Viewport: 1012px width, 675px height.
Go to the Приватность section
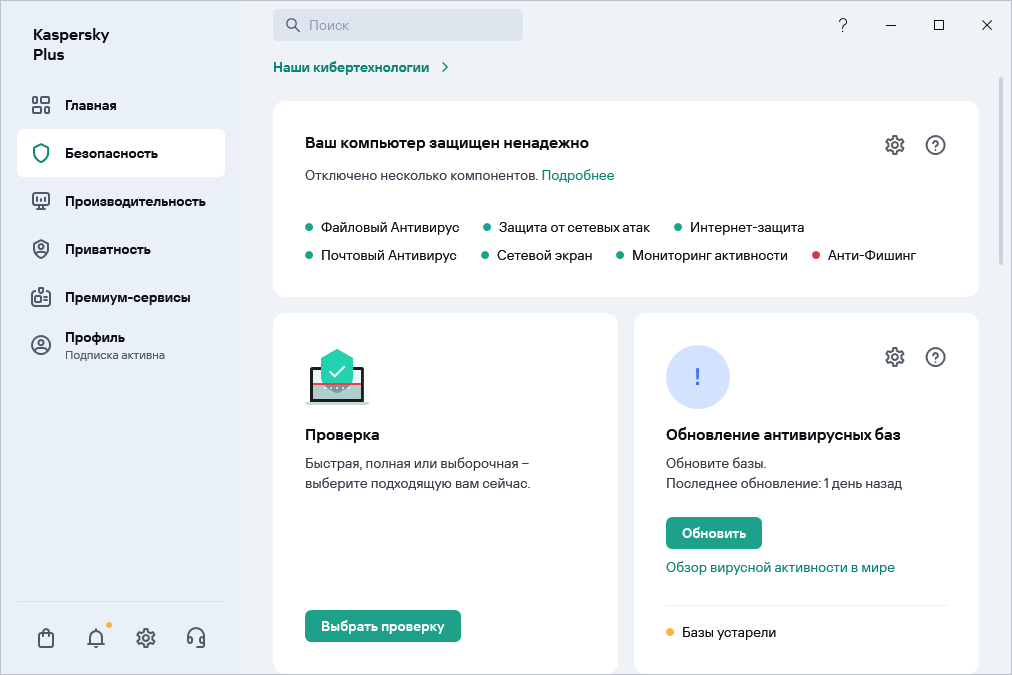[121, 249]
